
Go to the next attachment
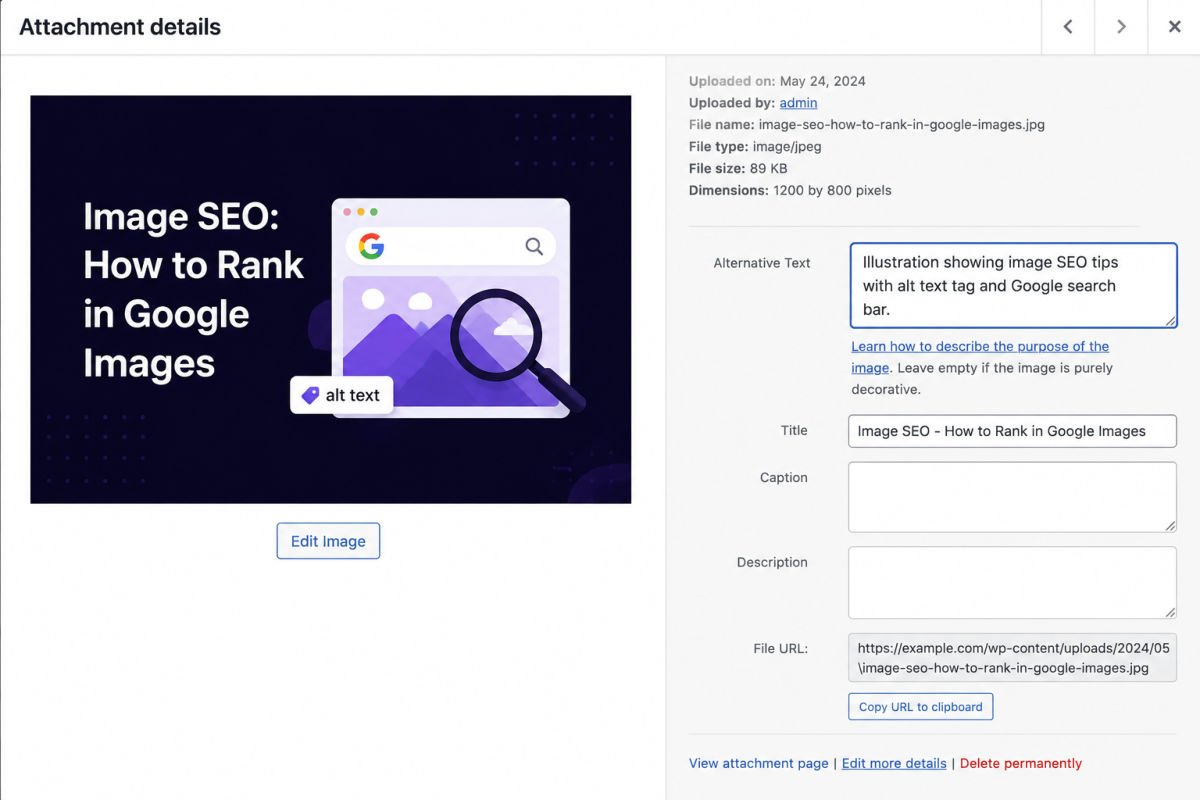(1121, 27)
